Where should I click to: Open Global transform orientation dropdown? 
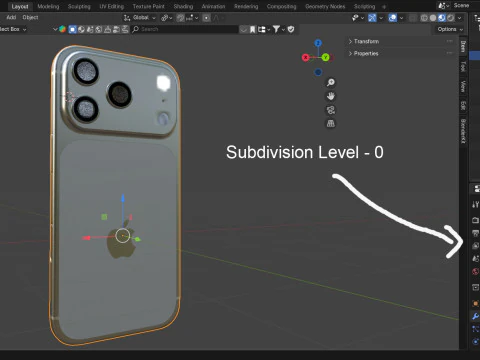tap(140, 18)
